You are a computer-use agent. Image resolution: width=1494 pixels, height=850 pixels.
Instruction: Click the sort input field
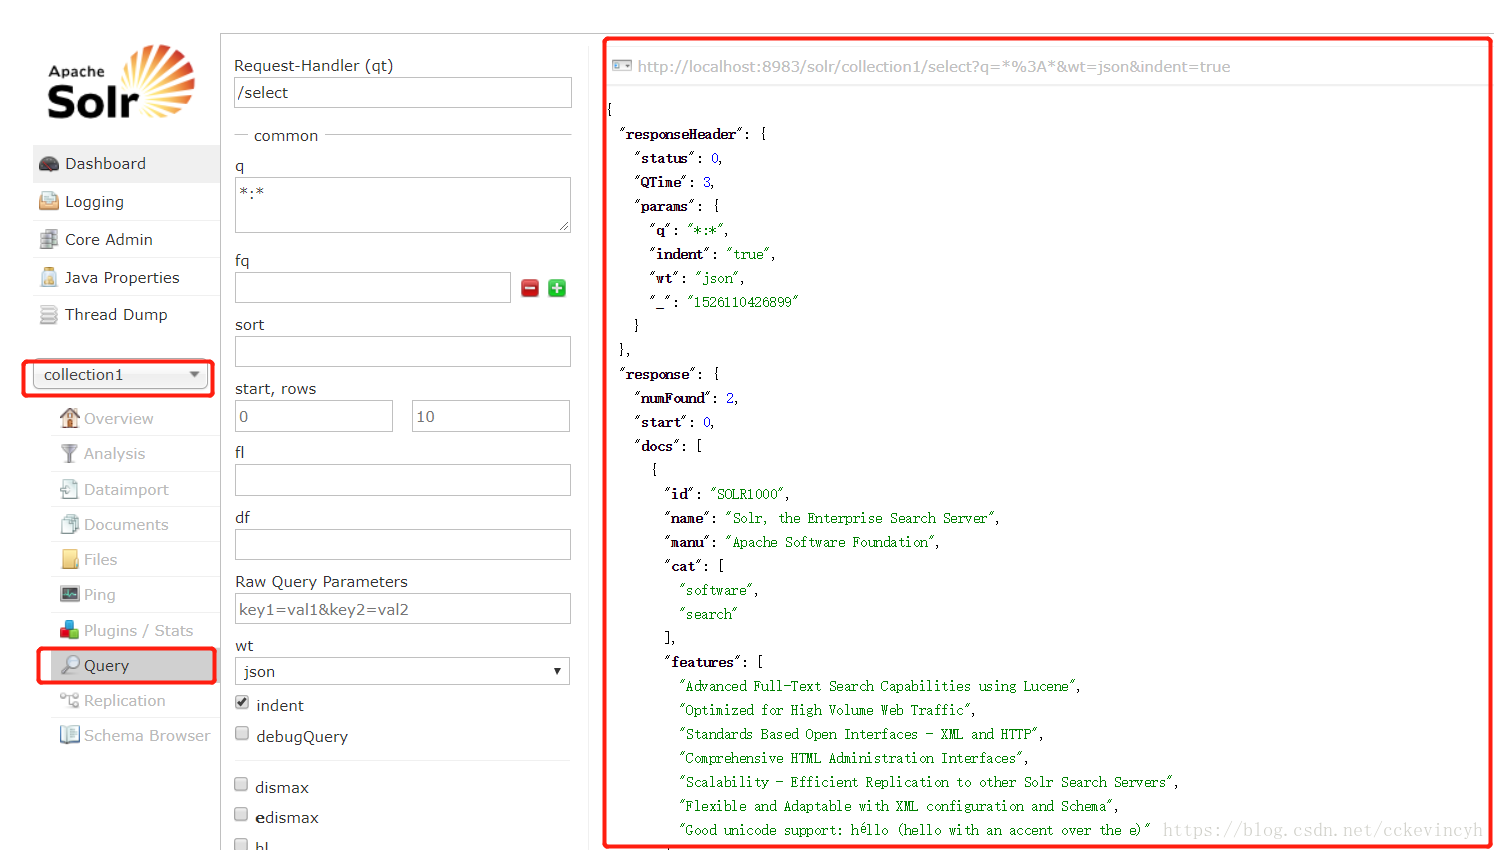(x=403, y=351)
